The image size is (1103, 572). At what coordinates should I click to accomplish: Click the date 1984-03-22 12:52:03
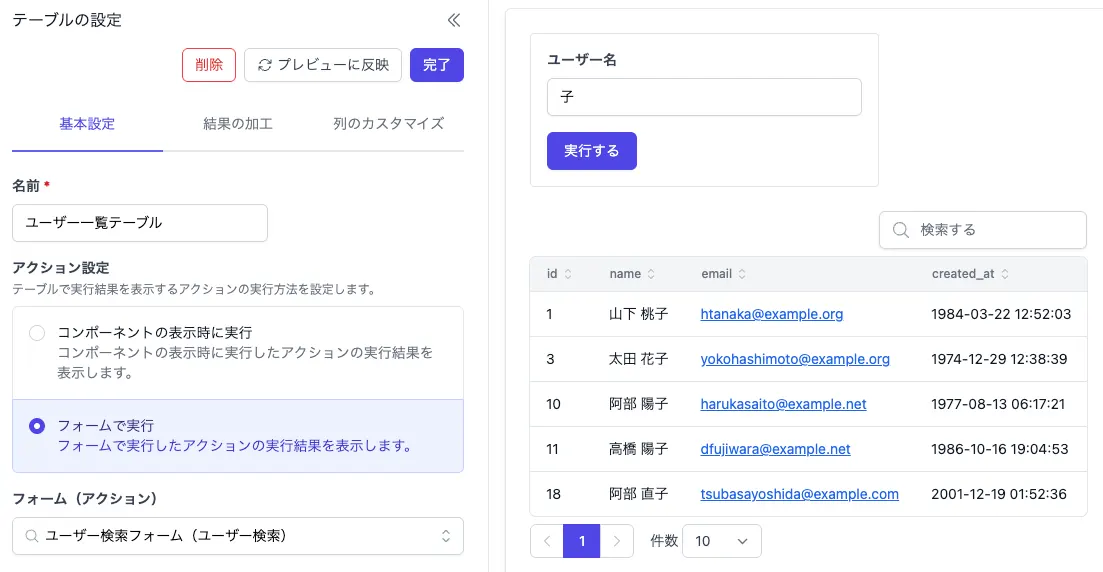[1001, 314]
